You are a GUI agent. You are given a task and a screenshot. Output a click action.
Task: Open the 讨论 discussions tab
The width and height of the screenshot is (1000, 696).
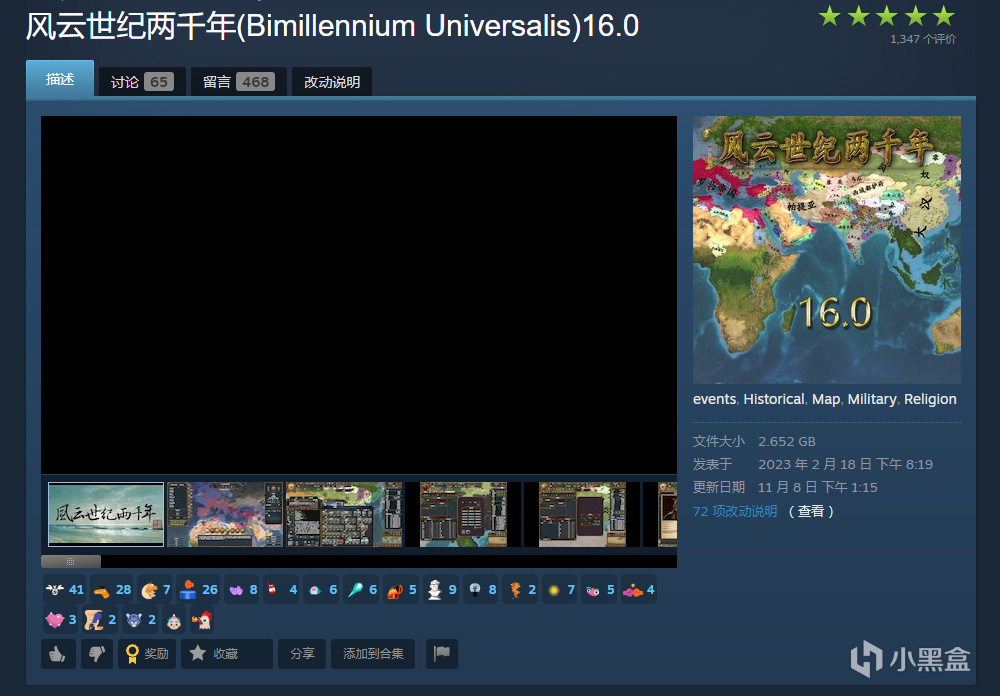pyautogui.click(x=142, y=82)
